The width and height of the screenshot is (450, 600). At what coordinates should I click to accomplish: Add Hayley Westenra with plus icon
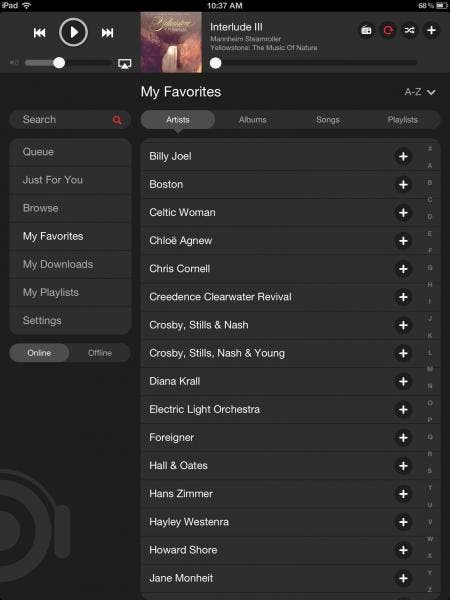tap(403, 522)
